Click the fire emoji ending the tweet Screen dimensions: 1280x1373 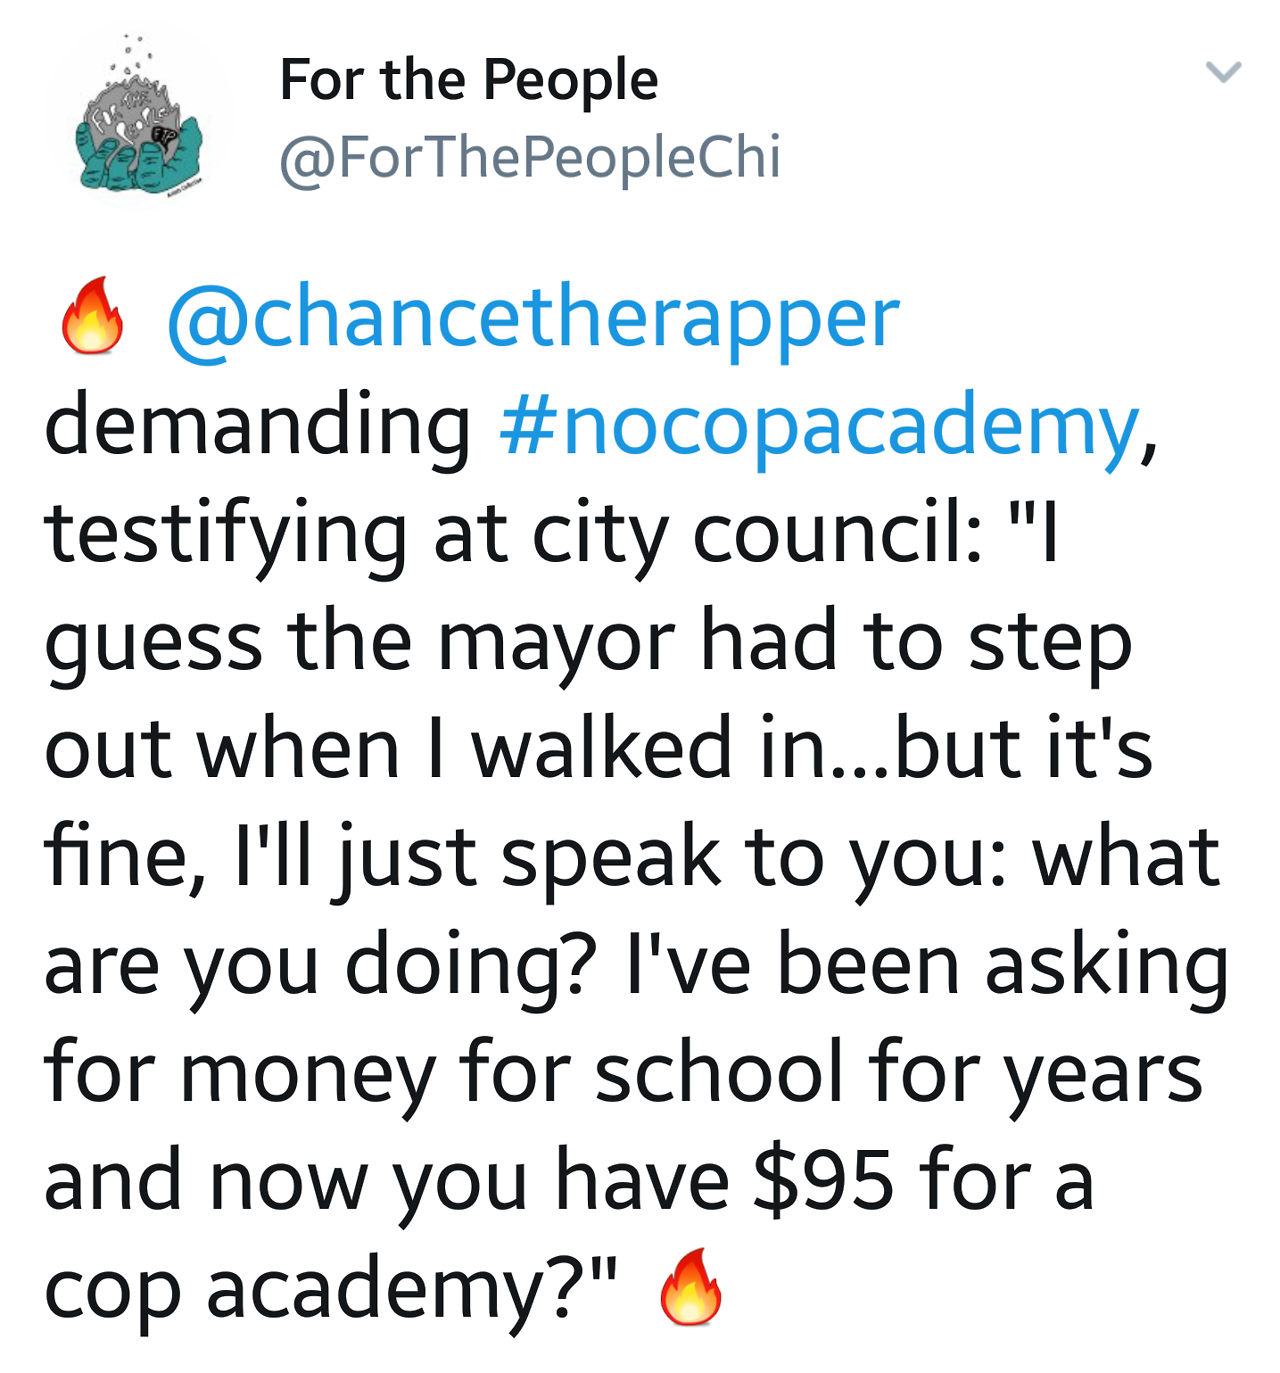(691, 1288)
